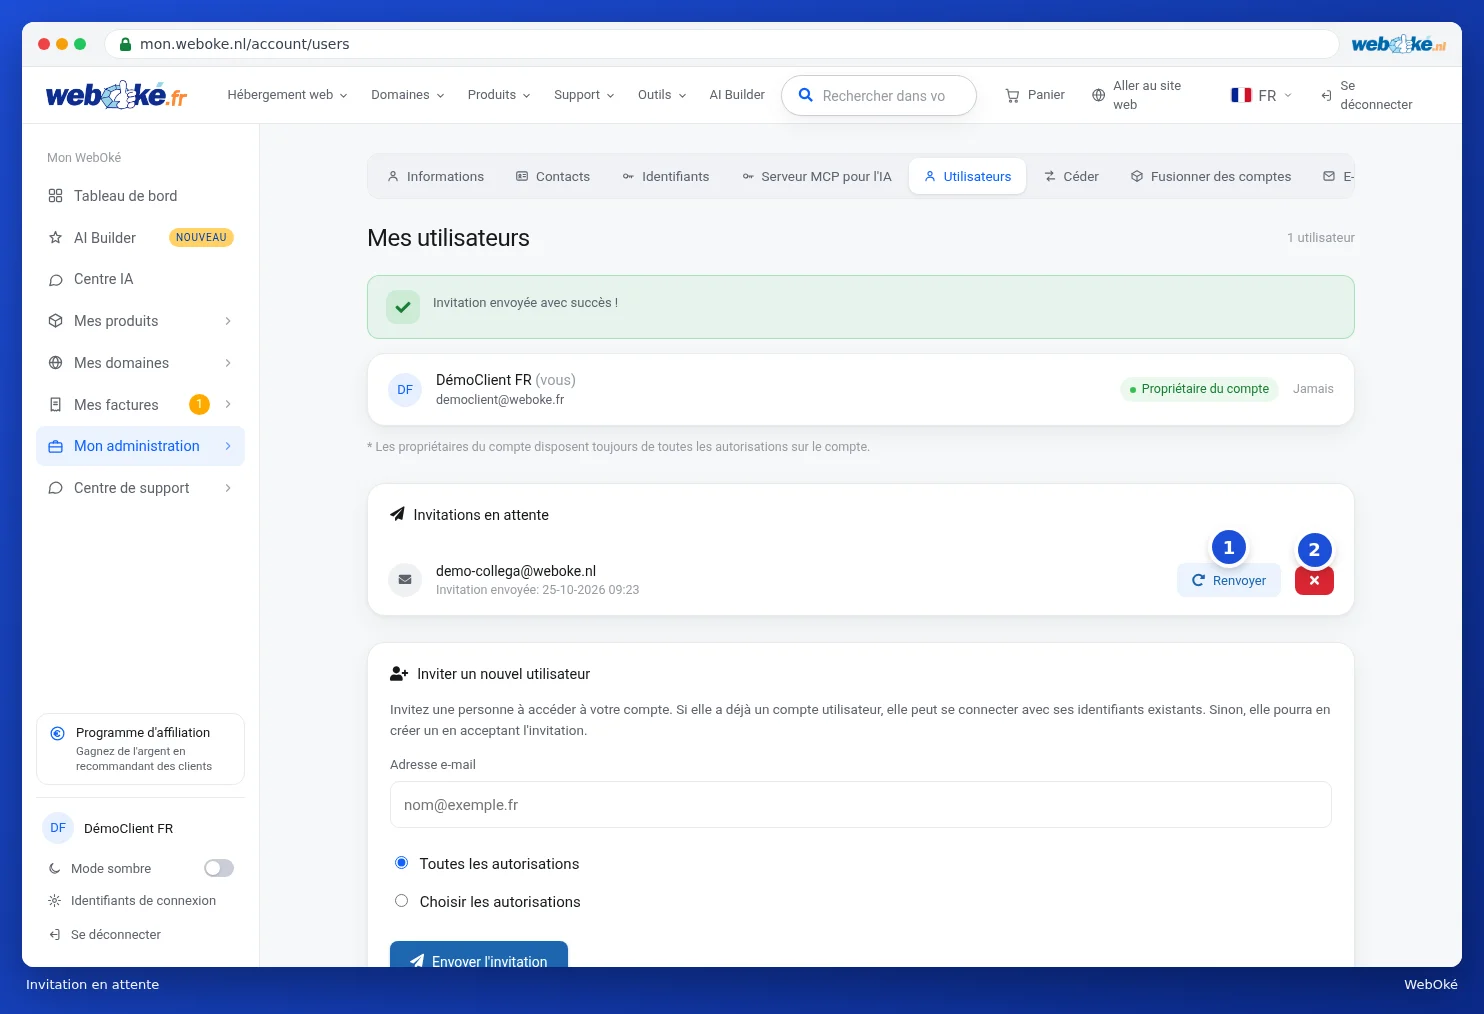The height and width of the screenshot is (1014, 1484).
Task: Click Envoyer l'invitation button
Action: tap(479, 958)
